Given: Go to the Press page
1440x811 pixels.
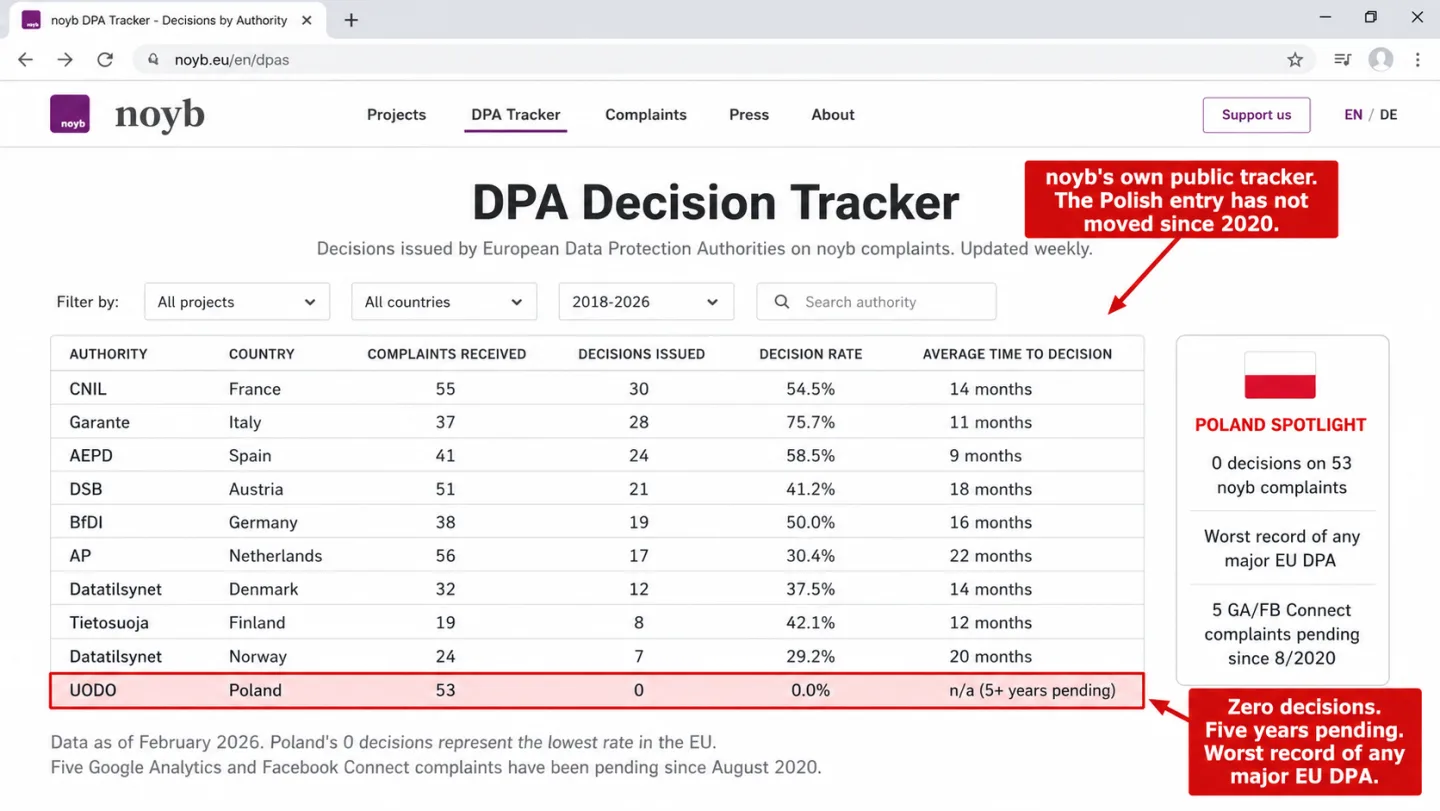Looking at the screenshot, I should coord(749,115).
